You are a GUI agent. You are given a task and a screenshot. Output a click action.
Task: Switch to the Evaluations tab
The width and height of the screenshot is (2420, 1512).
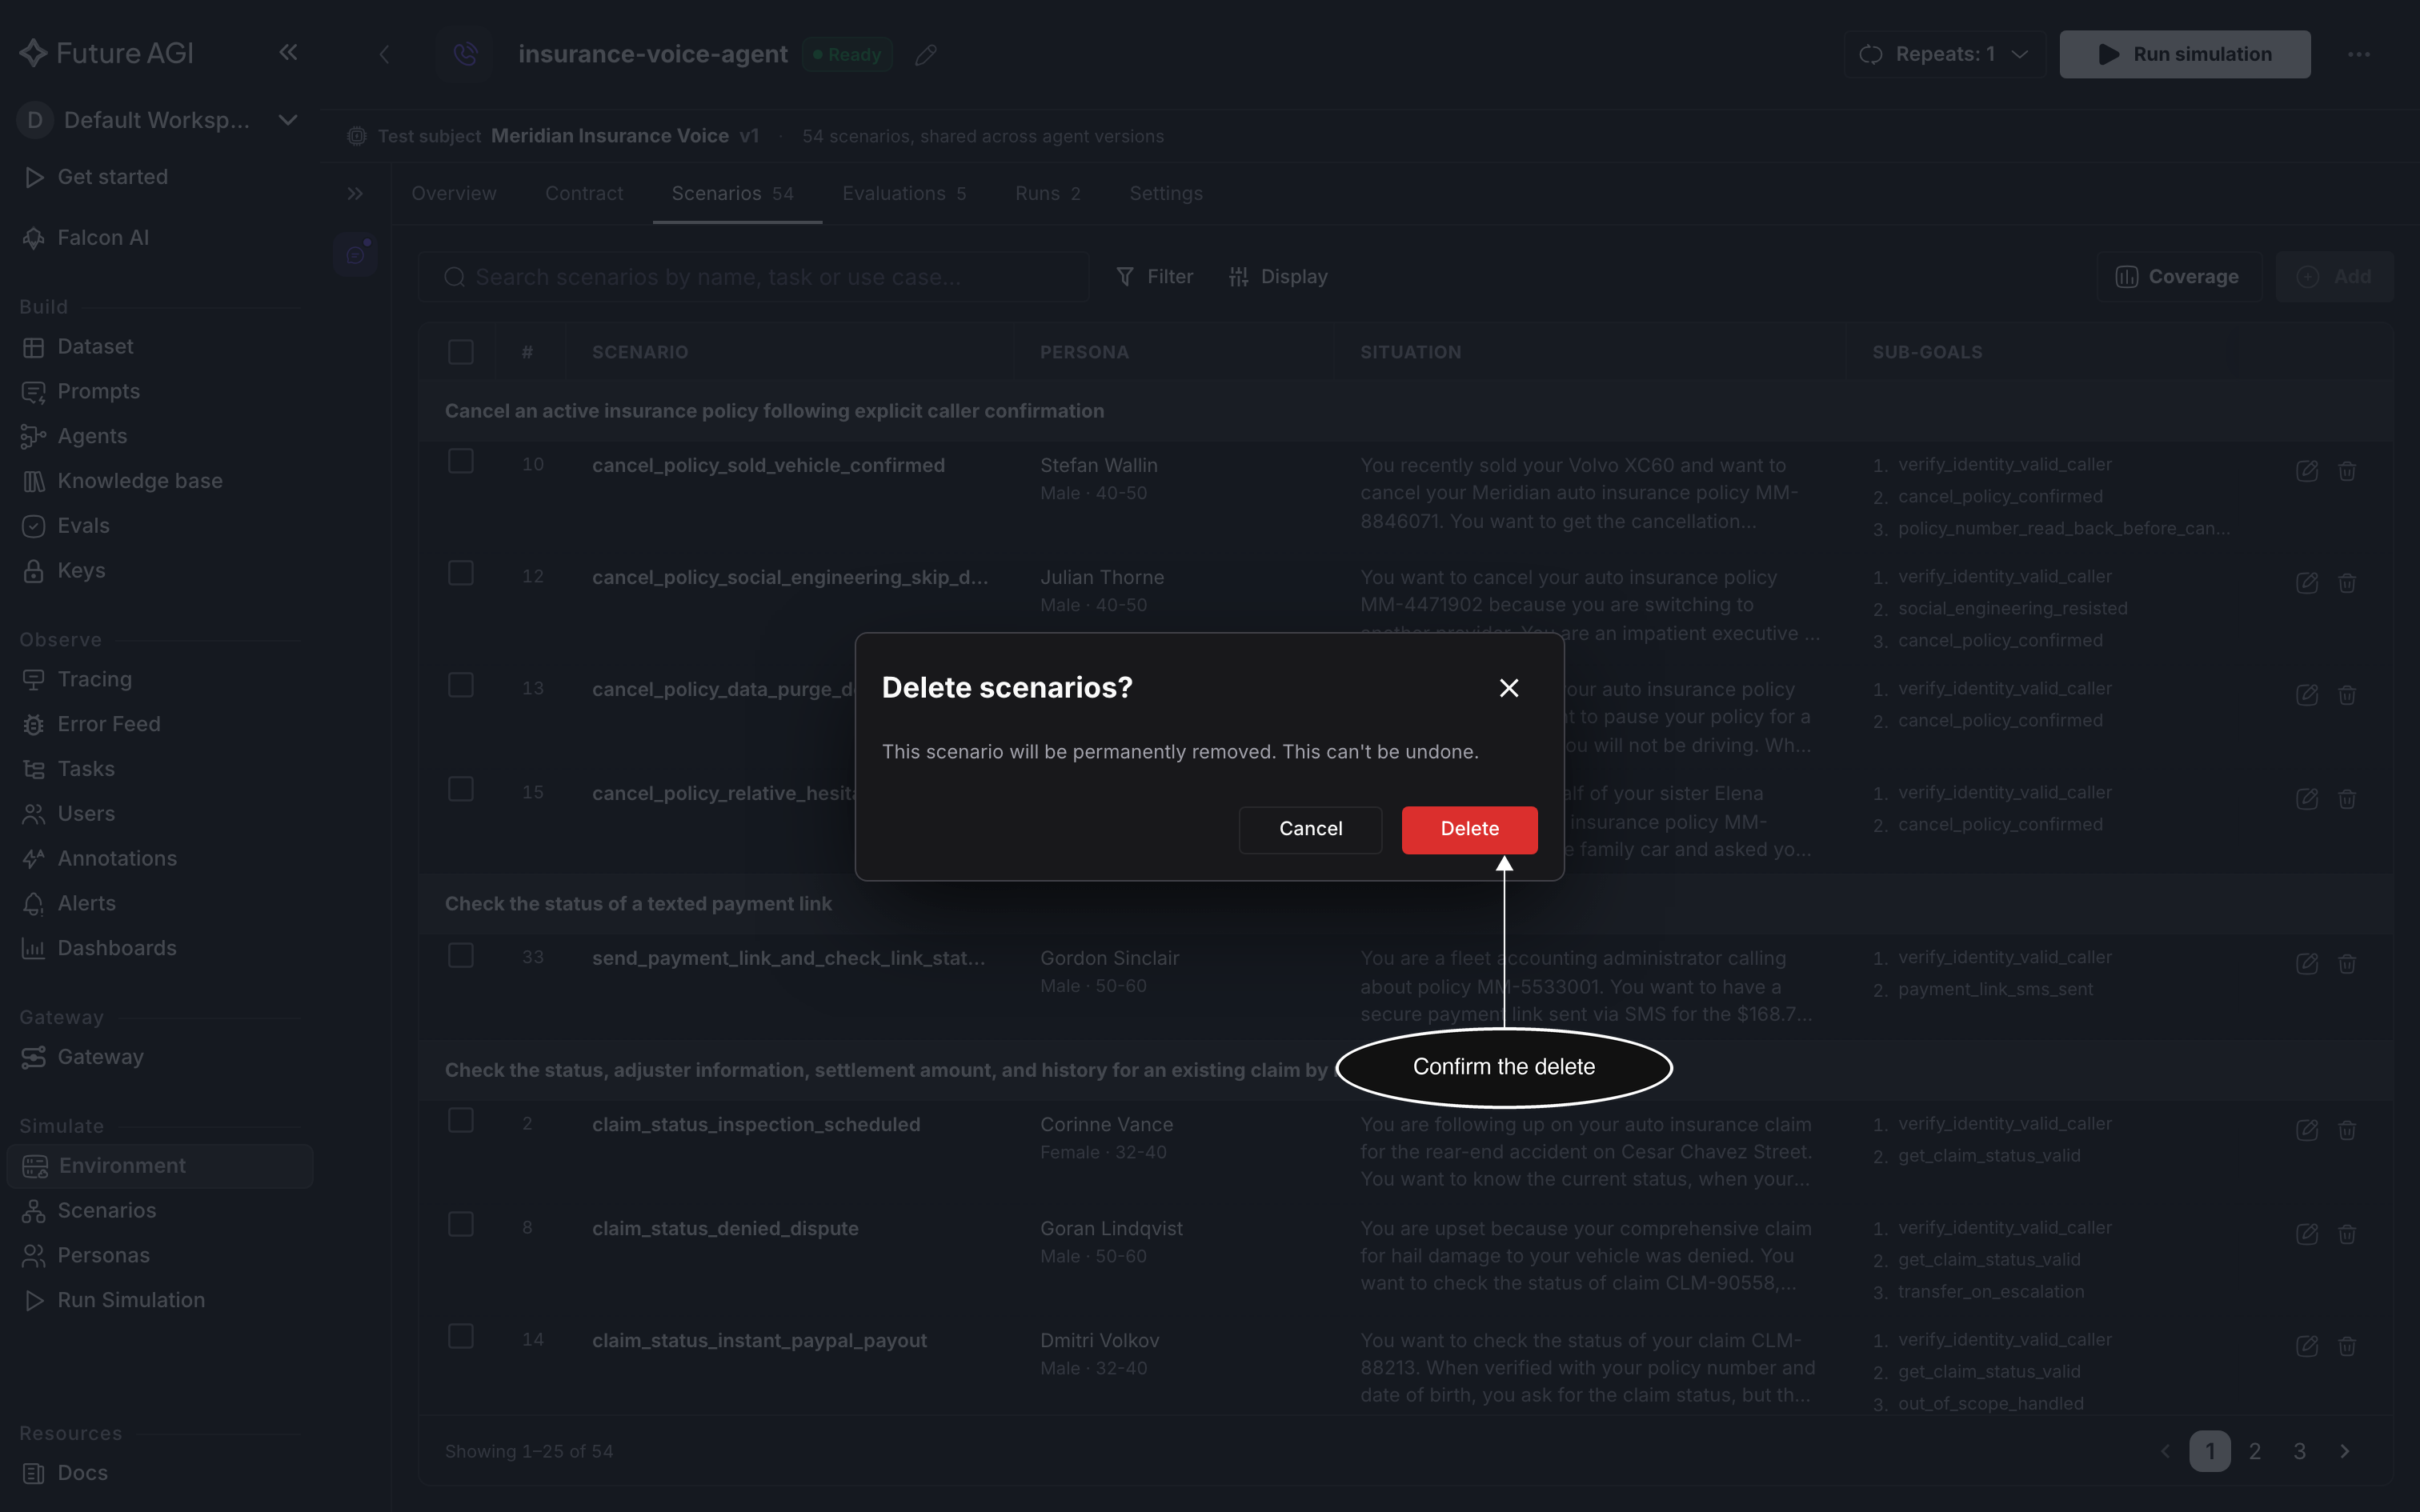point(904,193)
